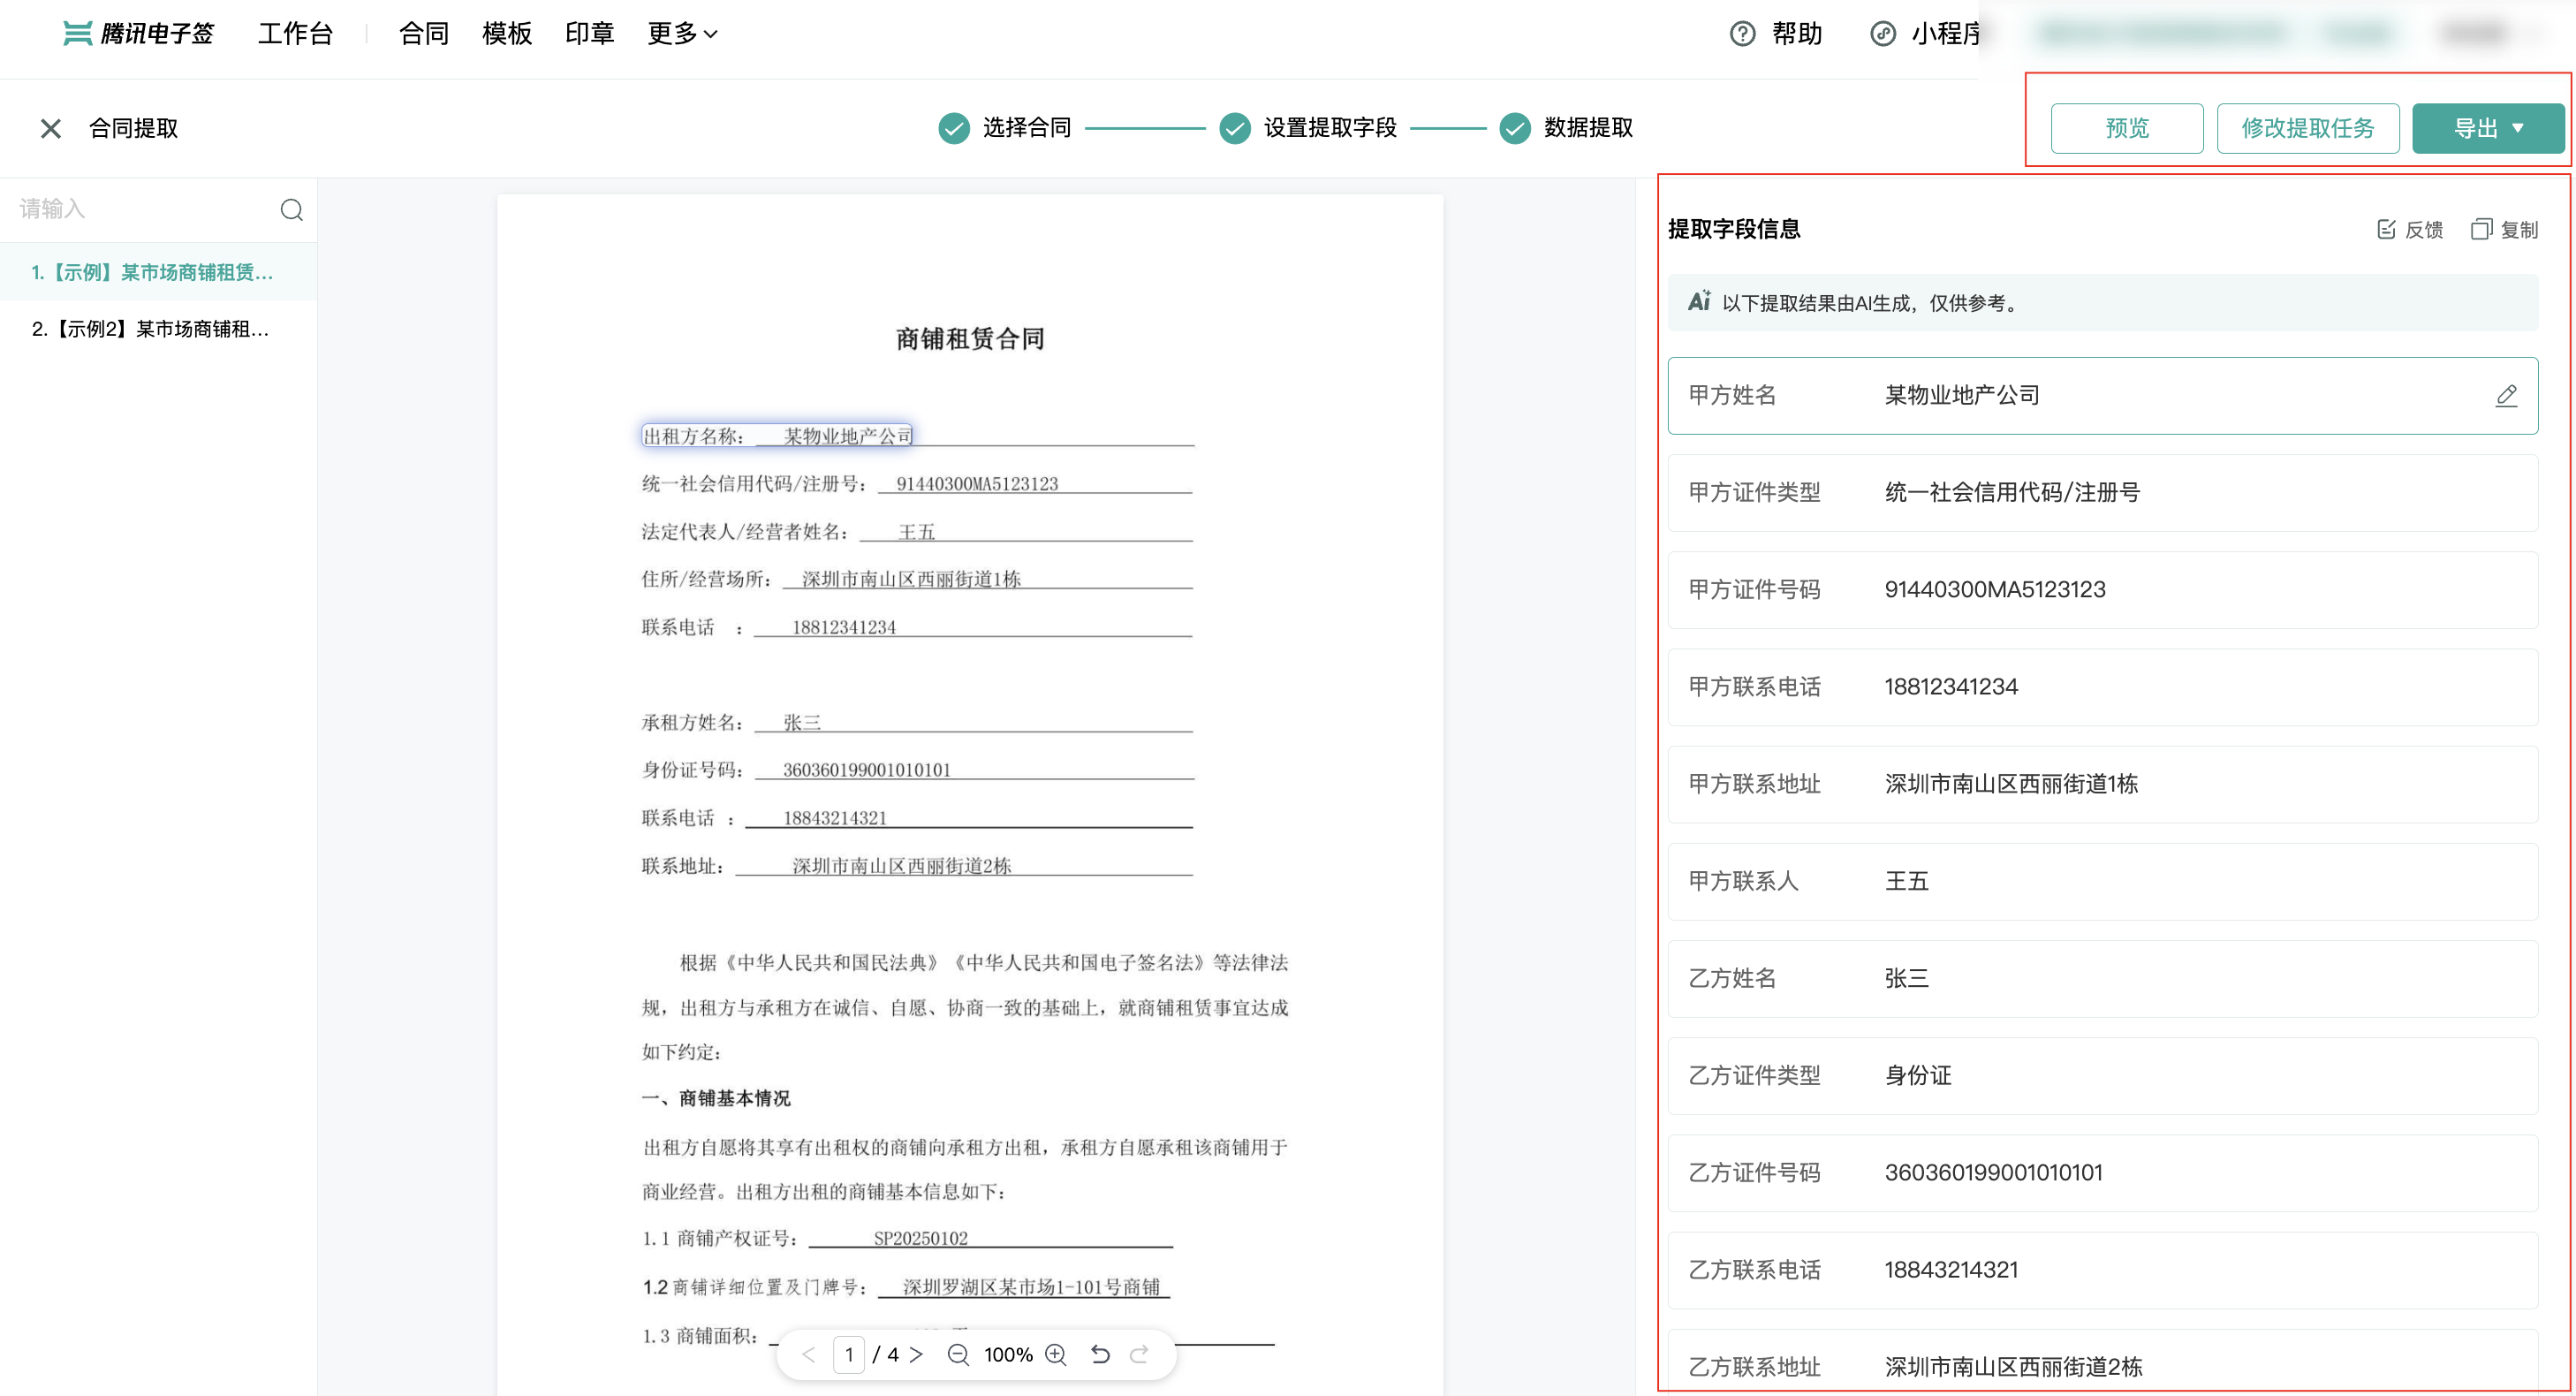
Task: Select the 甲方联系地址 field row
Action: point(2103,784)
